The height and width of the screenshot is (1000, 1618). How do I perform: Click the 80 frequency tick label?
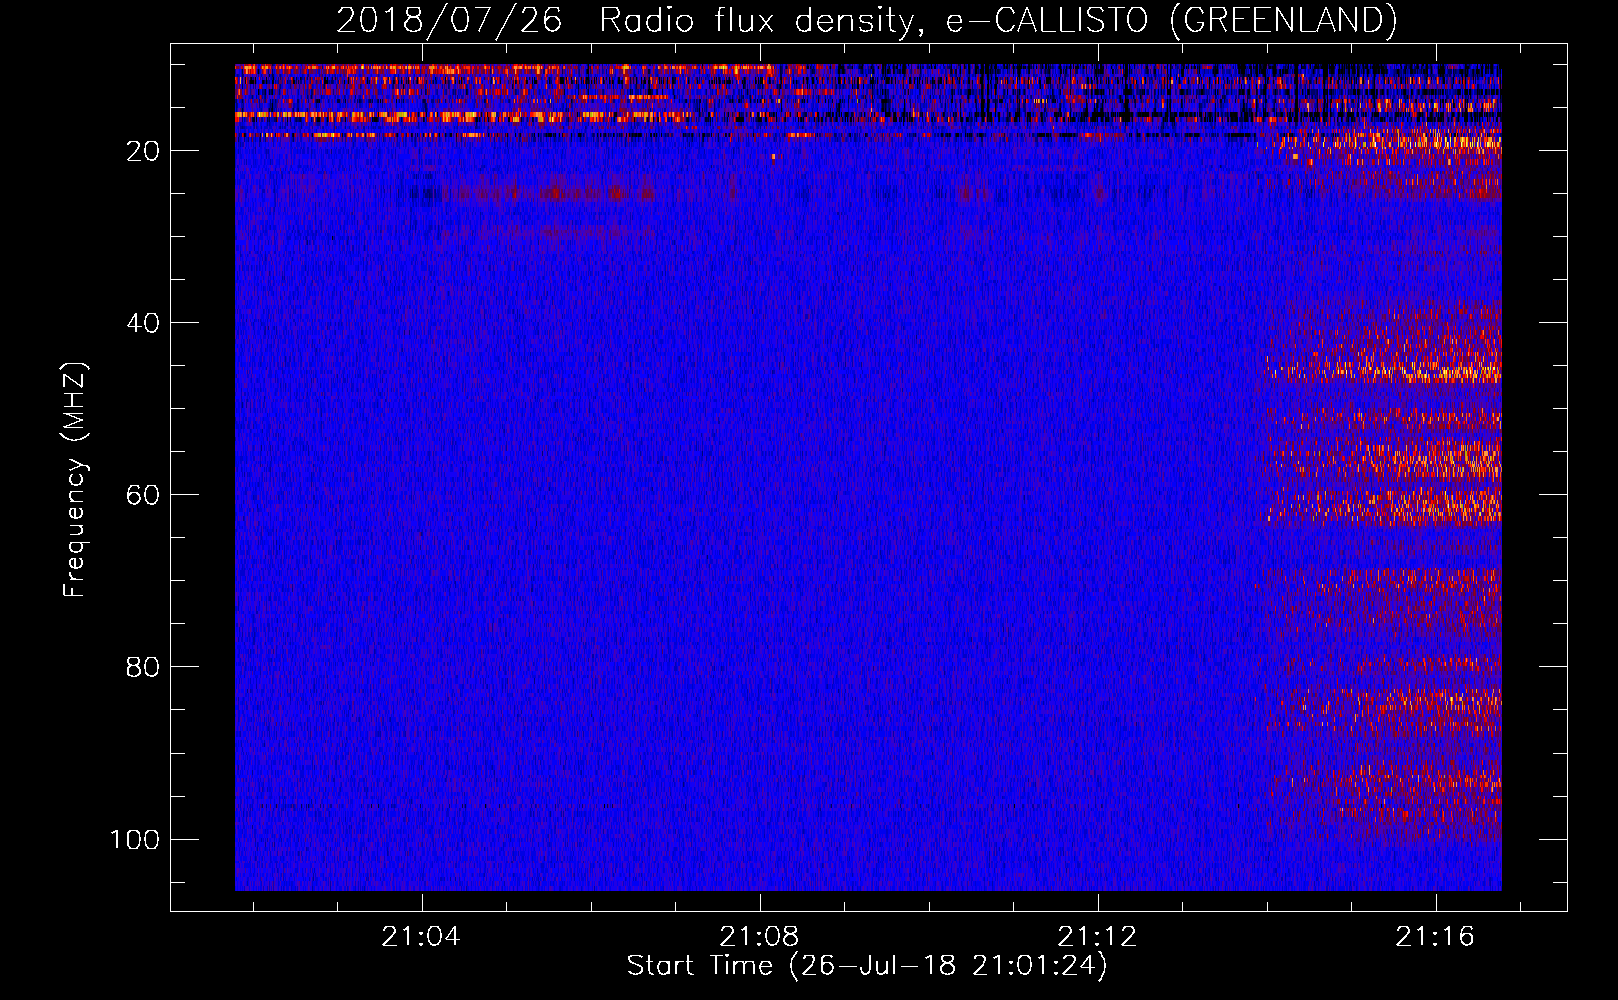pyautogui.click(x=143, y=667)
